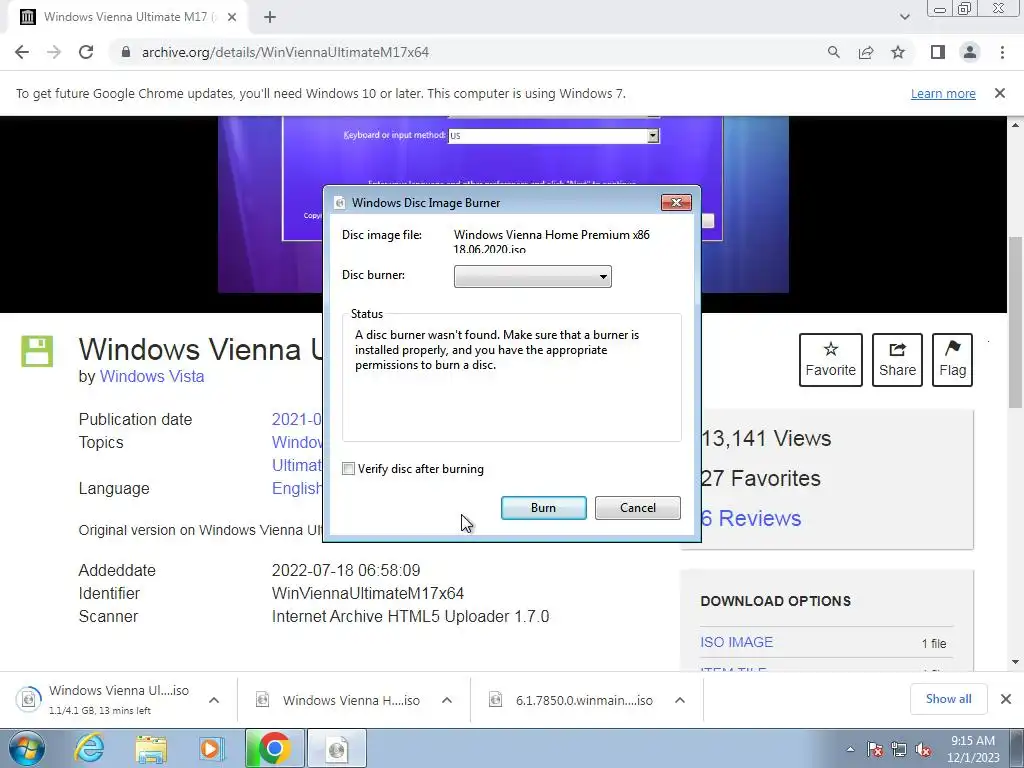Viewport: 1024px width, 768px height.
Task: Open the taskbar clock showing 9:15 AM
Action: tap(973, 749)
